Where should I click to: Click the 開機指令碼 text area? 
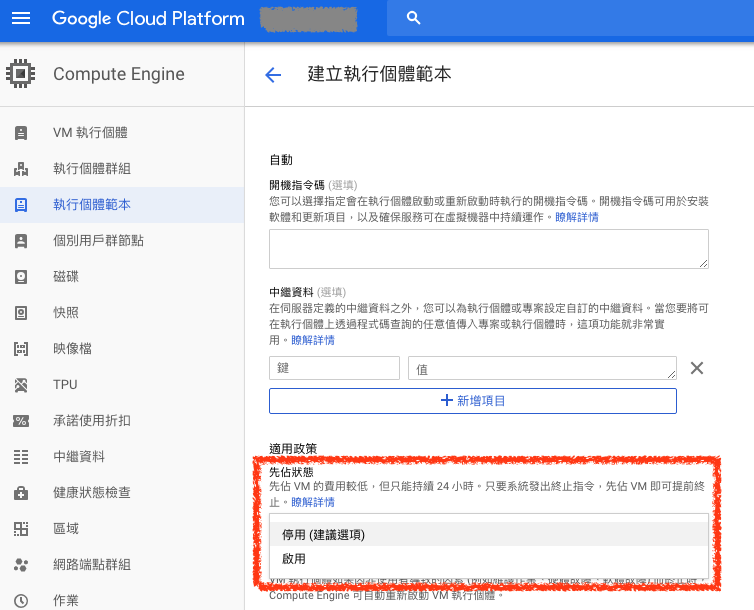point(488,249)
